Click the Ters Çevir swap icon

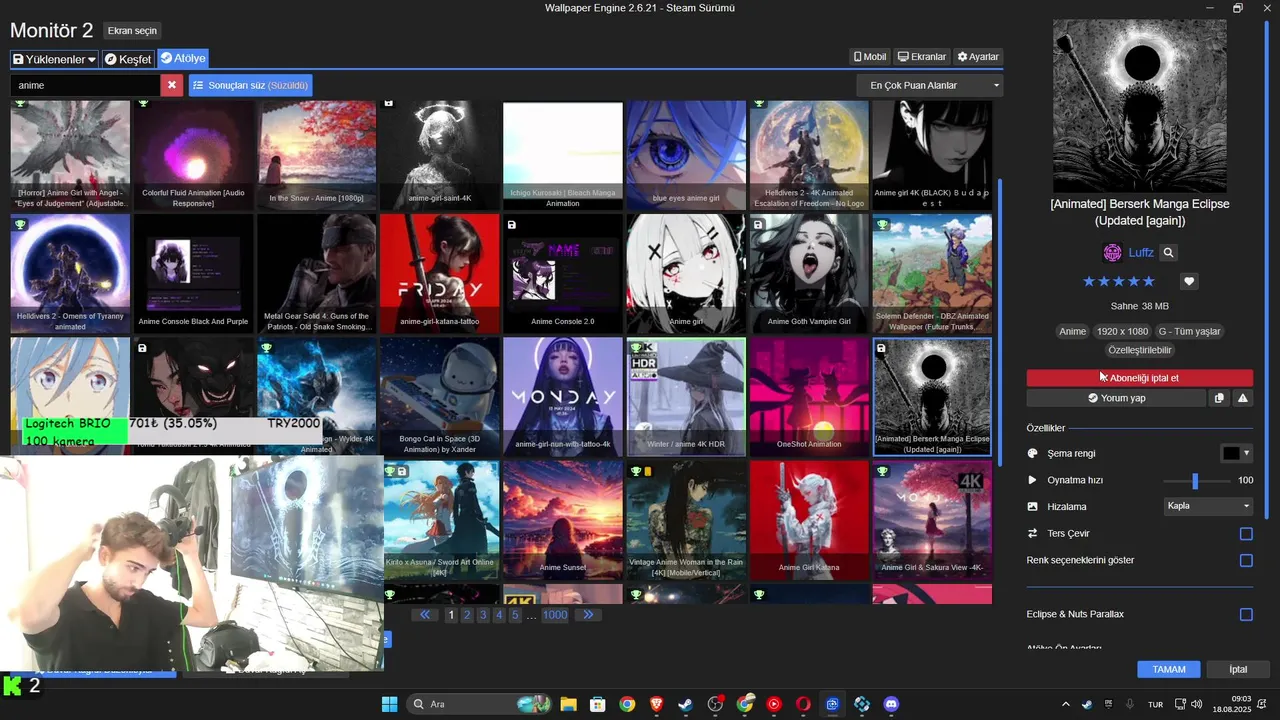click(1033, 534)
